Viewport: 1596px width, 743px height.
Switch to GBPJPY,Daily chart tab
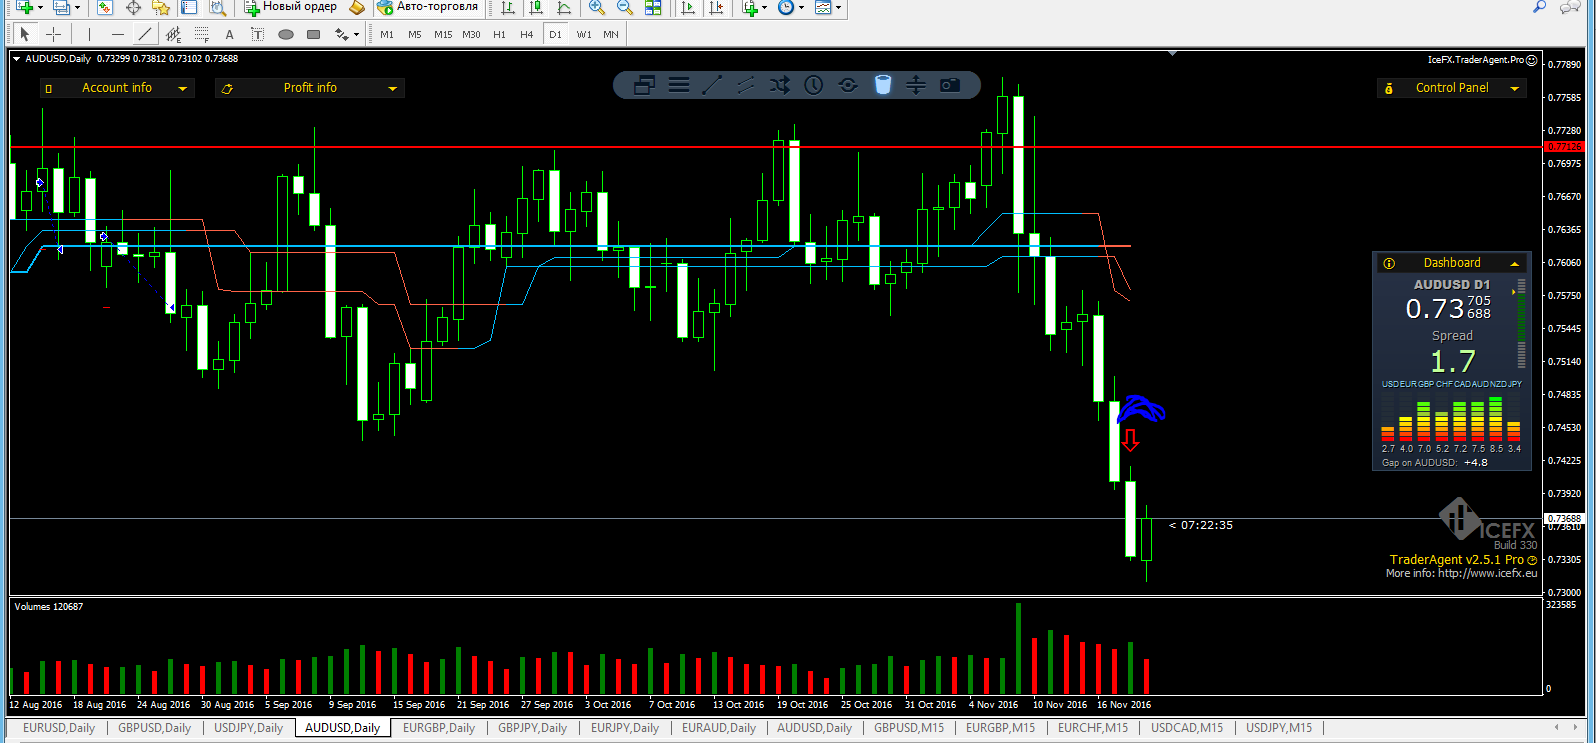click(533, 728)
